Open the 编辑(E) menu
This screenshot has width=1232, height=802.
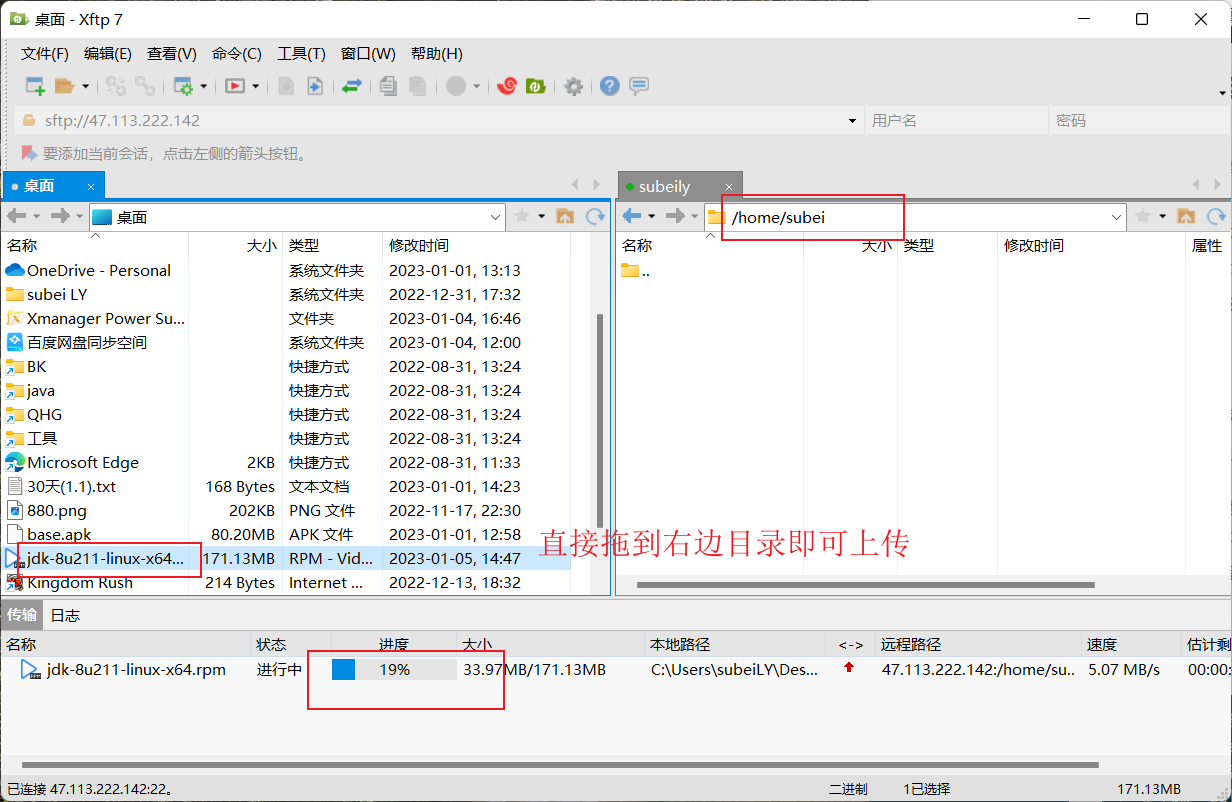point(108,54)
